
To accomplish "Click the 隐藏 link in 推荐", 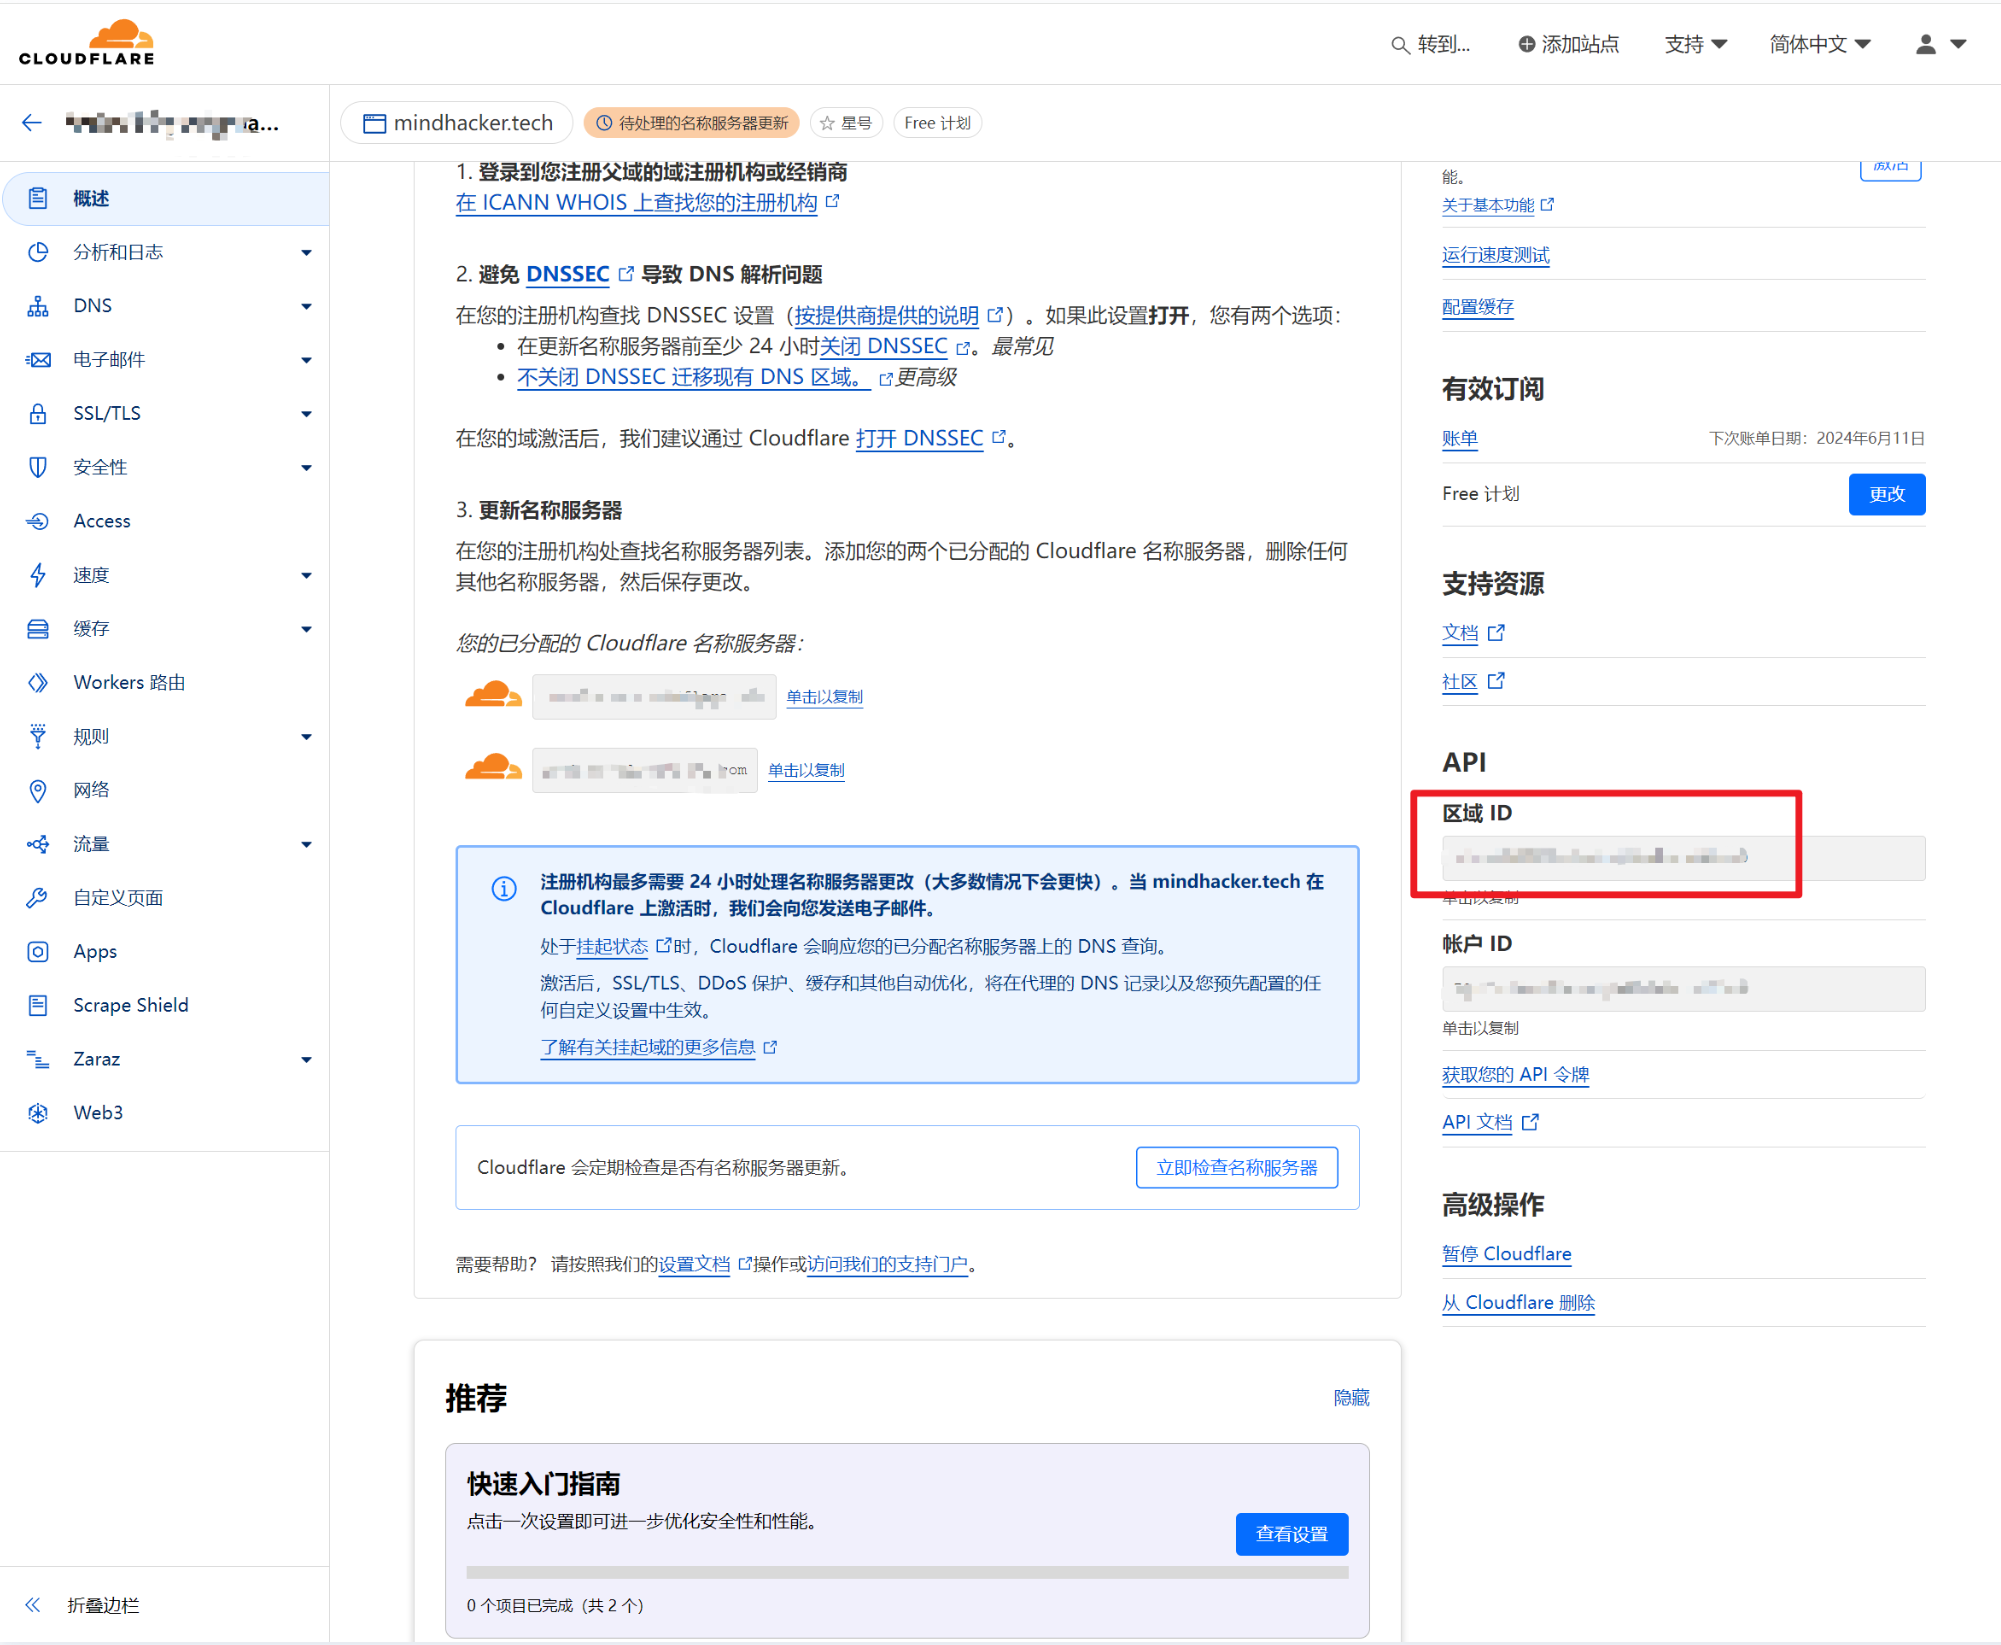I will coord(1351,1397).
